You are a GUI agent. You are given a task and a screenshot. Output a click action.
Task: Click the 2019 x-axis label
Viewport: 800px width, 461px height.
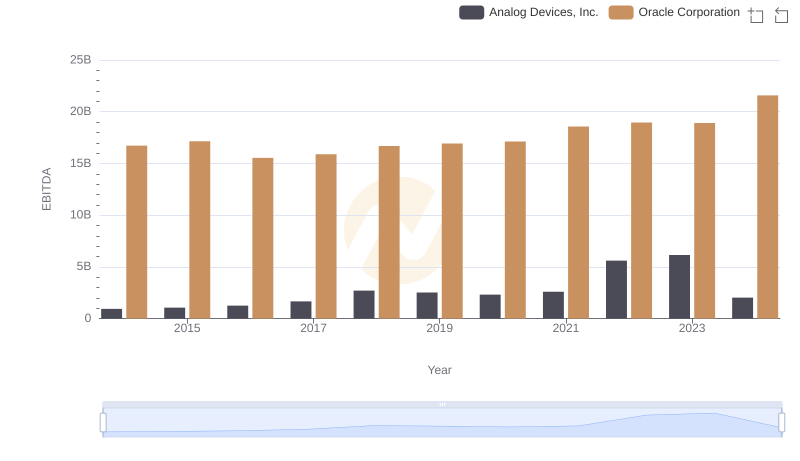pos(439,328)
